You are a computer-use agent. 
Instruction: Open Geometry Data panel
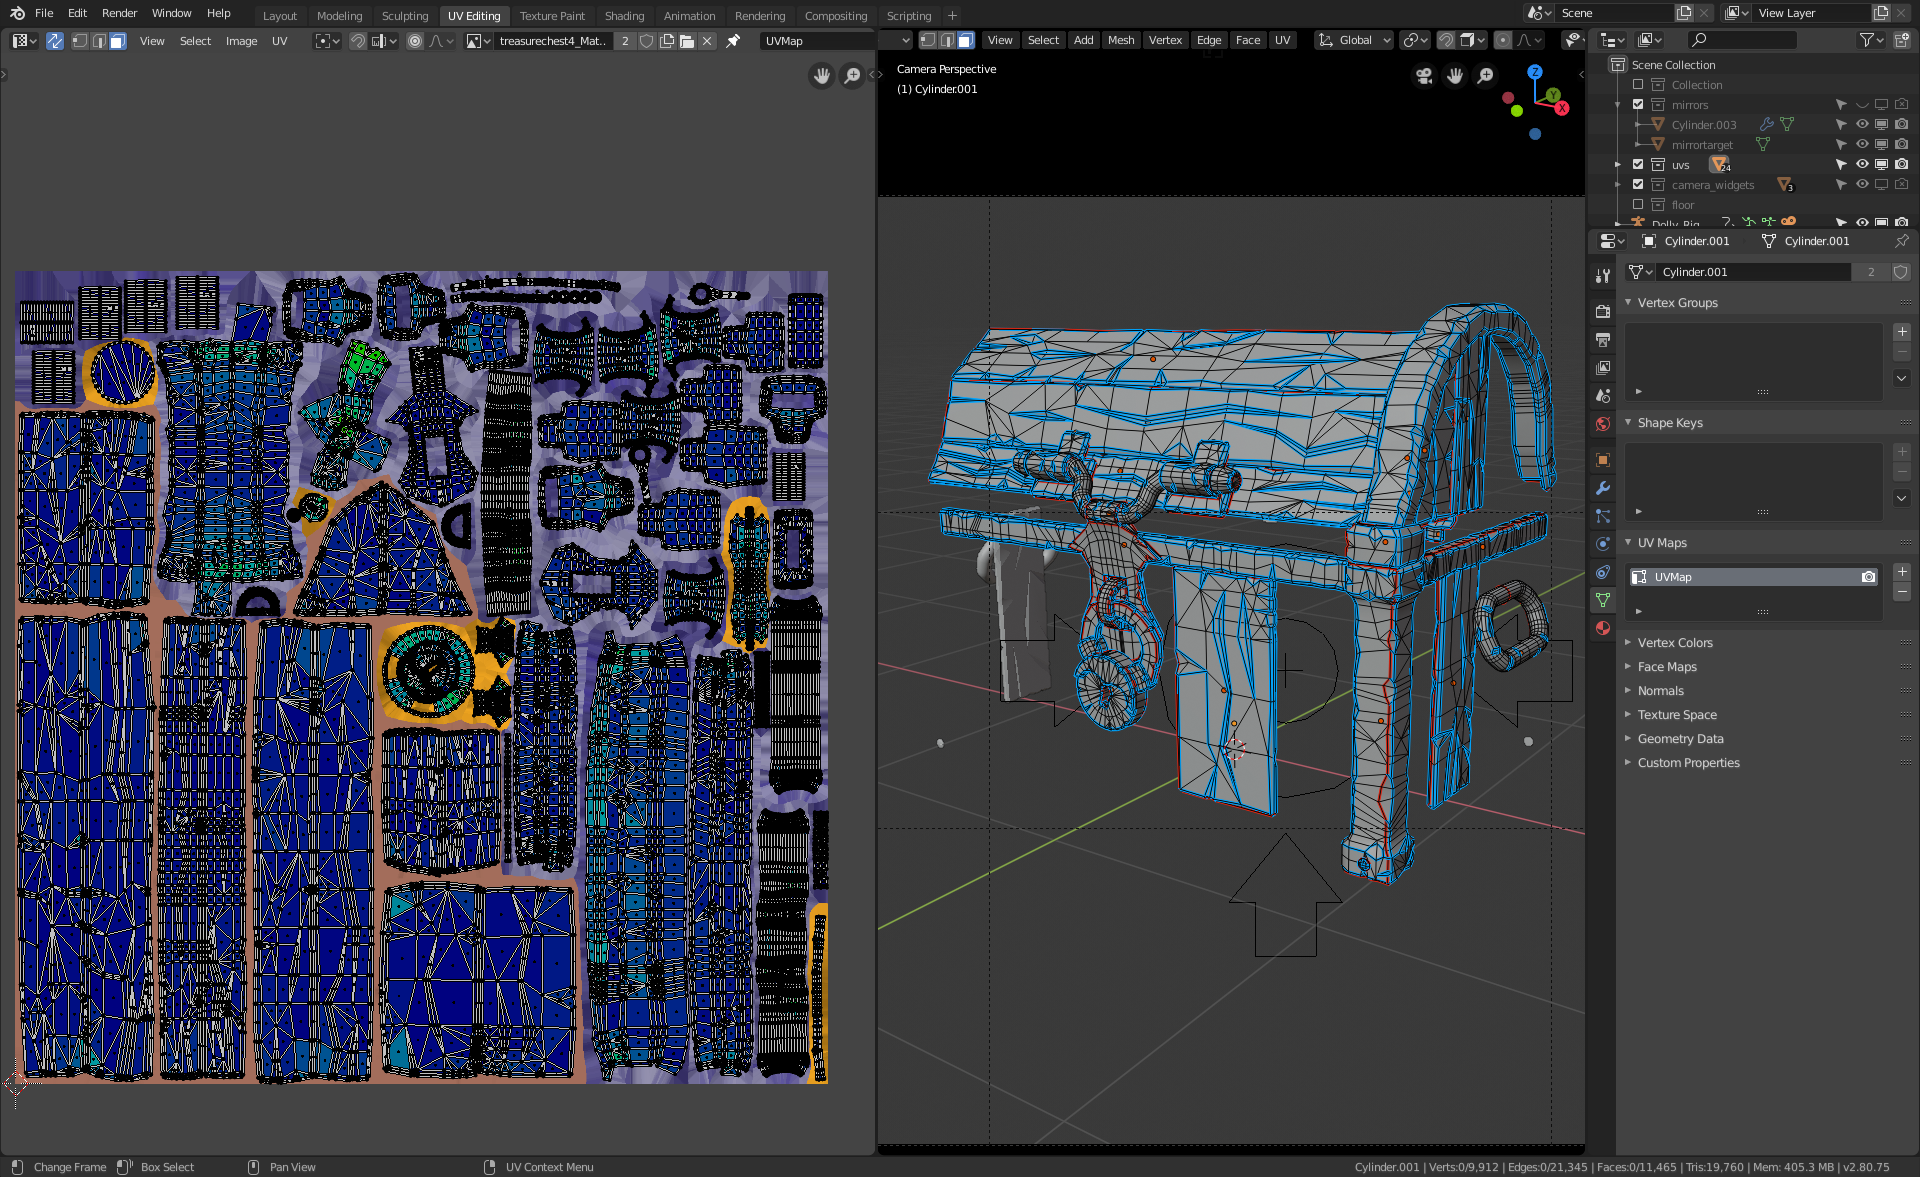tap(1680, 739)
